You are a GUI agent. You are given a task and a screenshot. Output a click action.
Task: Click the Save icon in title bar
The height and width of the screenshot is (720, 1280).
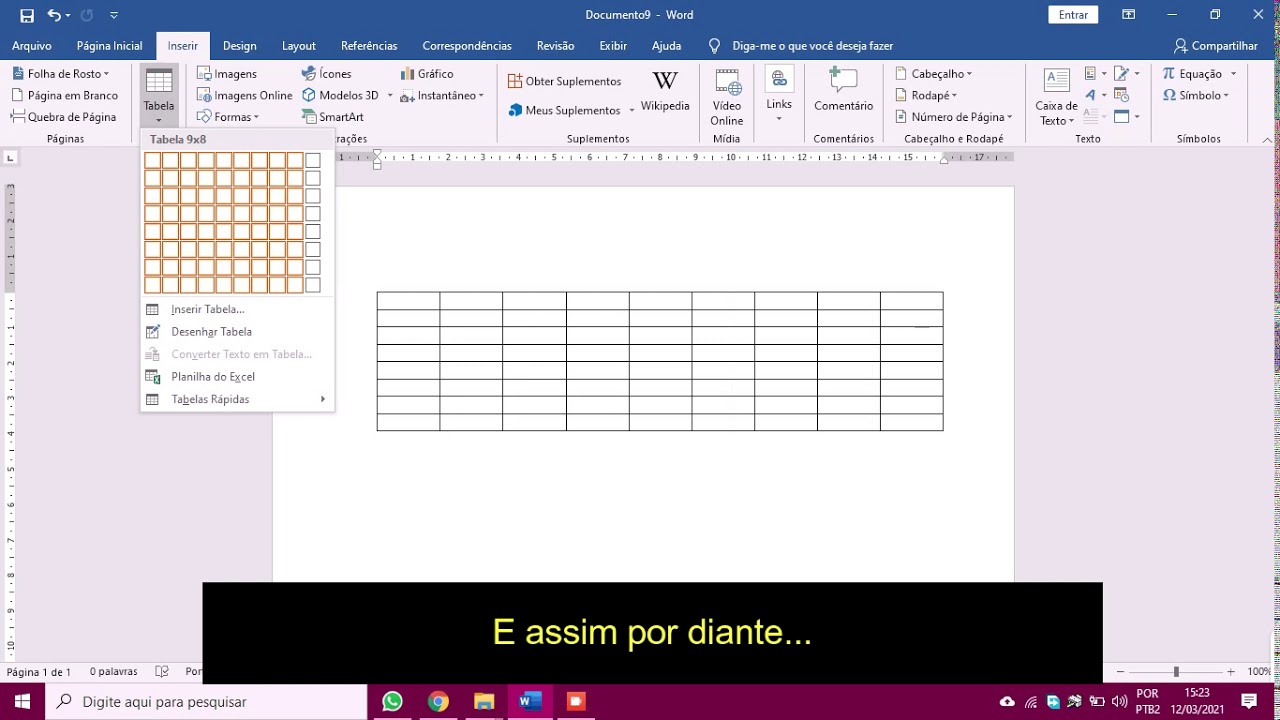(27, 15)
